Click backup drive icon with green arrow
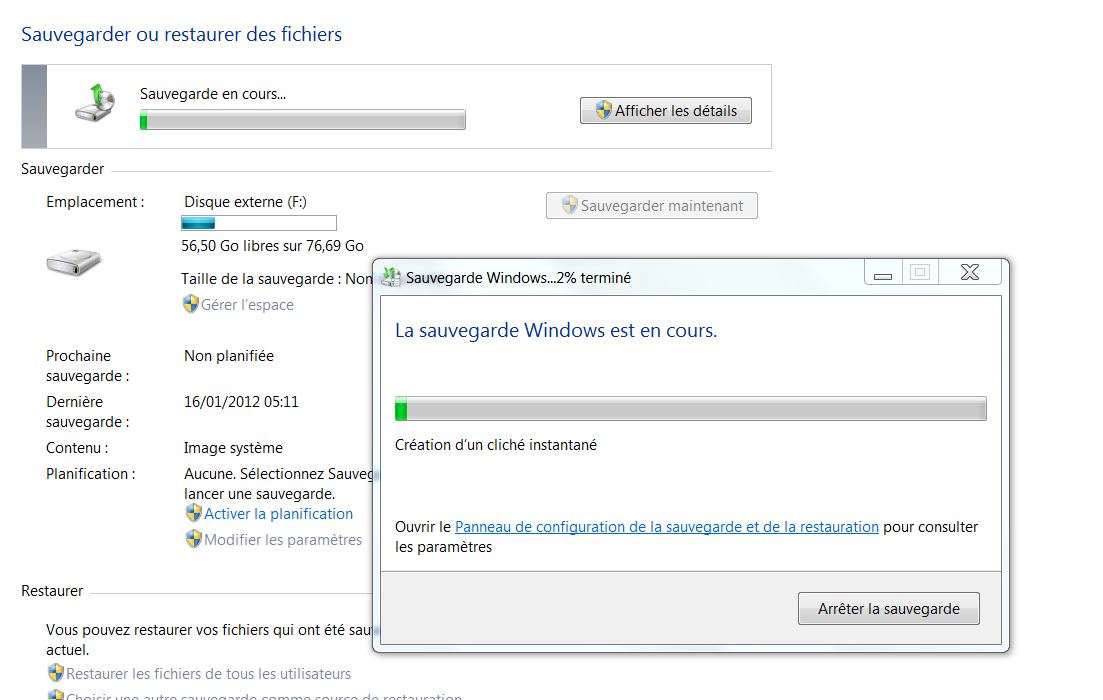 click(x=95, y=103)
